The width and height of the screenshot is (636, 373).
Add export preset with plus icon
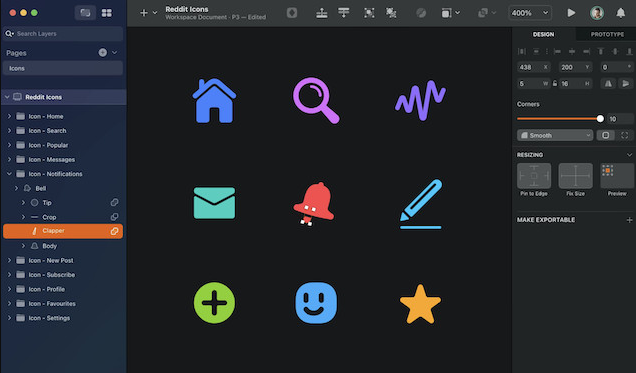point(630,220)
